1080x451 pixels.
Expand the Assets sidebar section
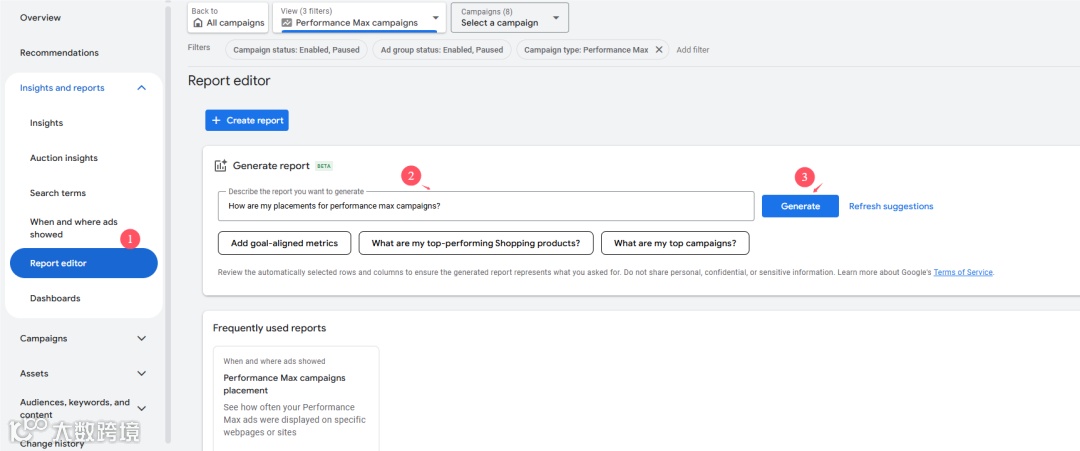(x=142, y=374)
